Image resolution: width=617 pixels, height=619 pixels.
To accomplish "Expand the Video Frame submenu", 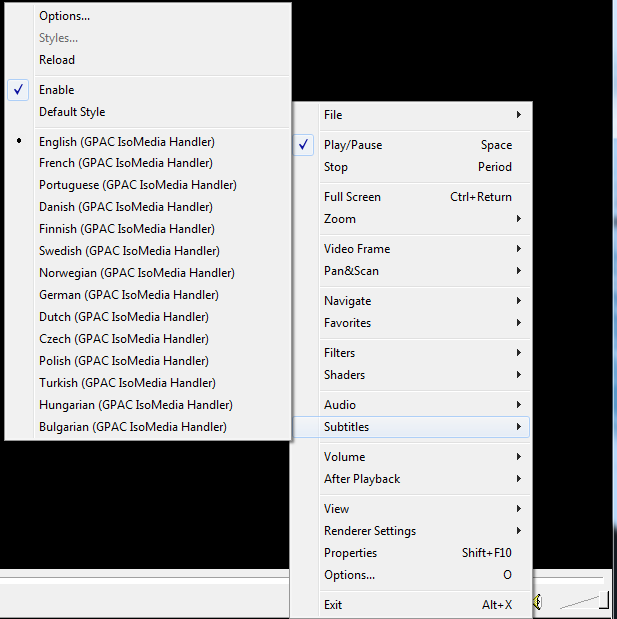I will tap(411, 249).
